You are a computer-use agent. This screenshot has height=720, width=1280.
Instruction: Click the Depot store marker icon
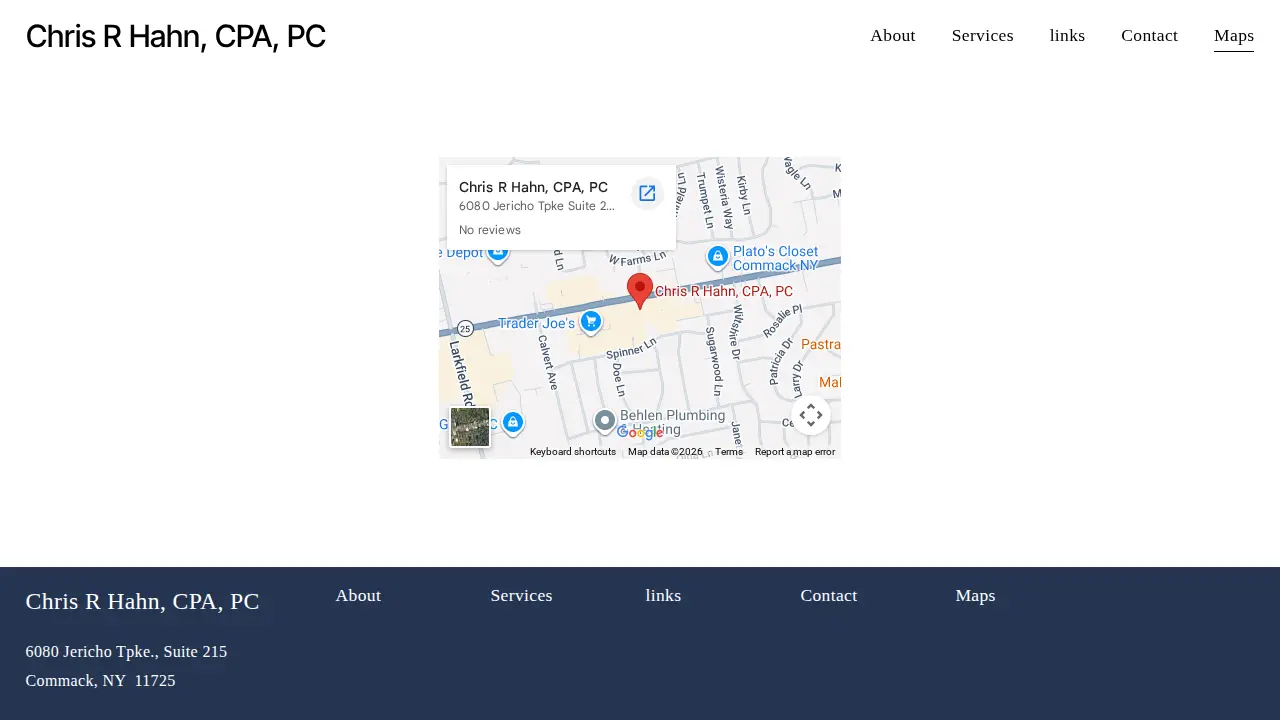tap(498, 252)
